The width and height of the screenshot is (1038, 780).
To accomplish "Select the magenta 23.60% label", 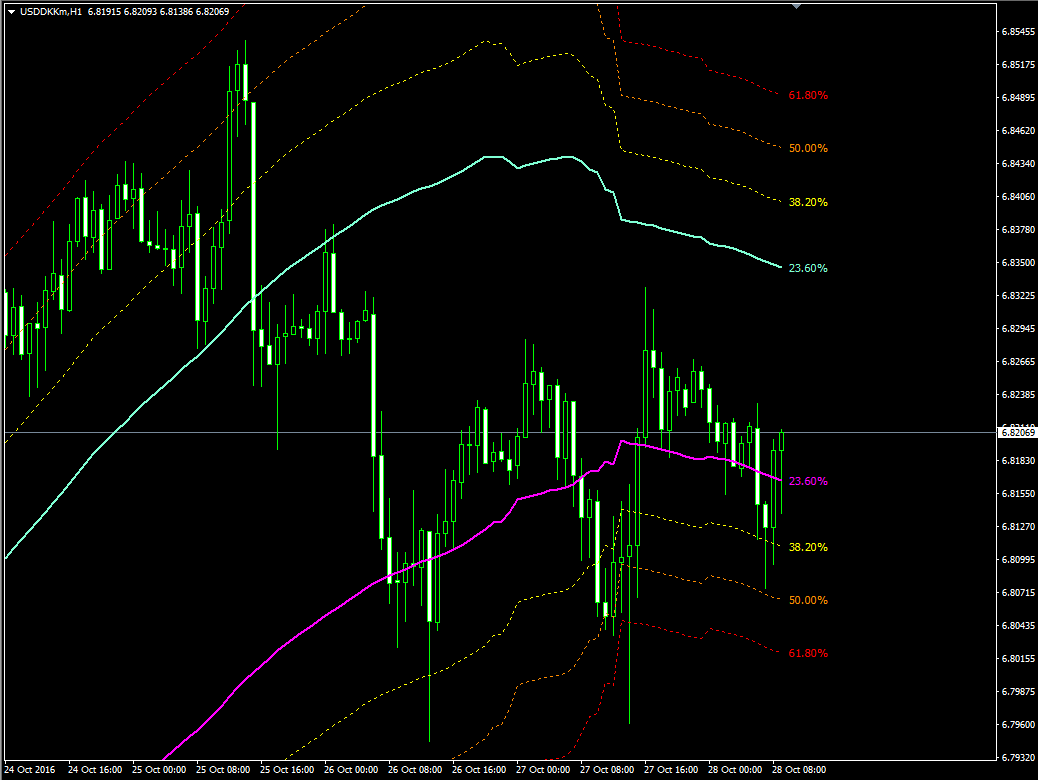I will [x=808, y=481].
